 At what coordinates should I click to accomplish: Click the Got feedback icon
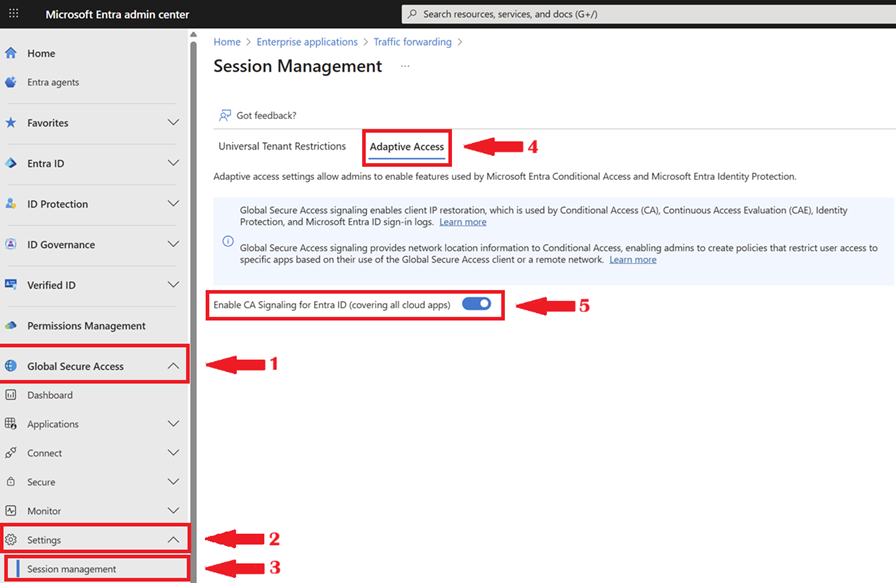point(225,116)
